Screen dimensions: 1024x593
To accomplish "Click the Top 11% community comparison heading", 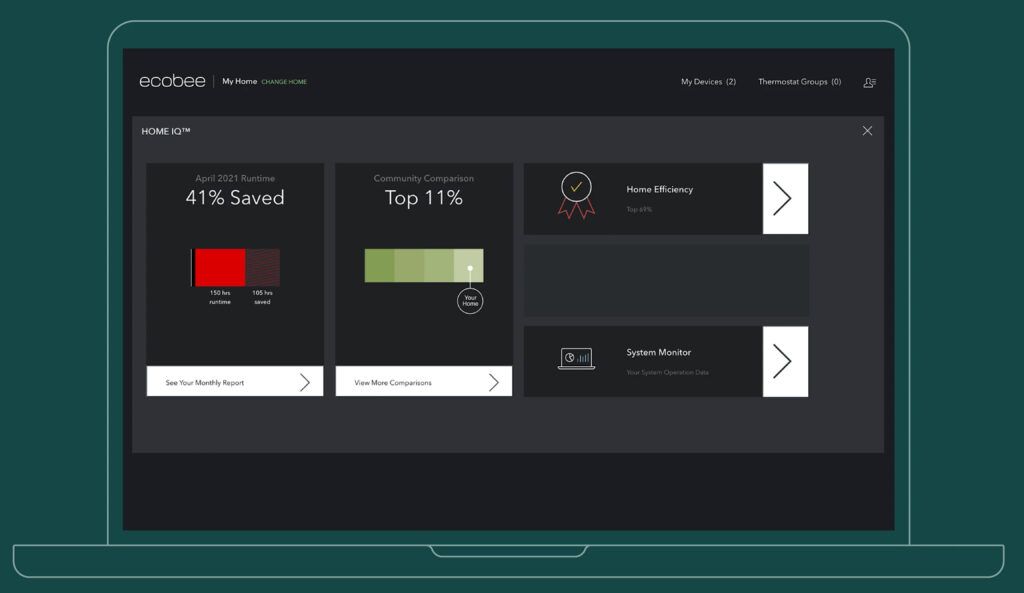I will 424,198.
